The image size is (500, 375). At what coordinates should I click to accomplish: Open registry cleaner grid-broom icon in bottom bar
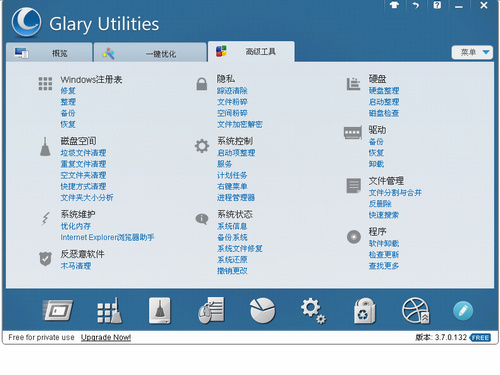[x=109, y=311]
